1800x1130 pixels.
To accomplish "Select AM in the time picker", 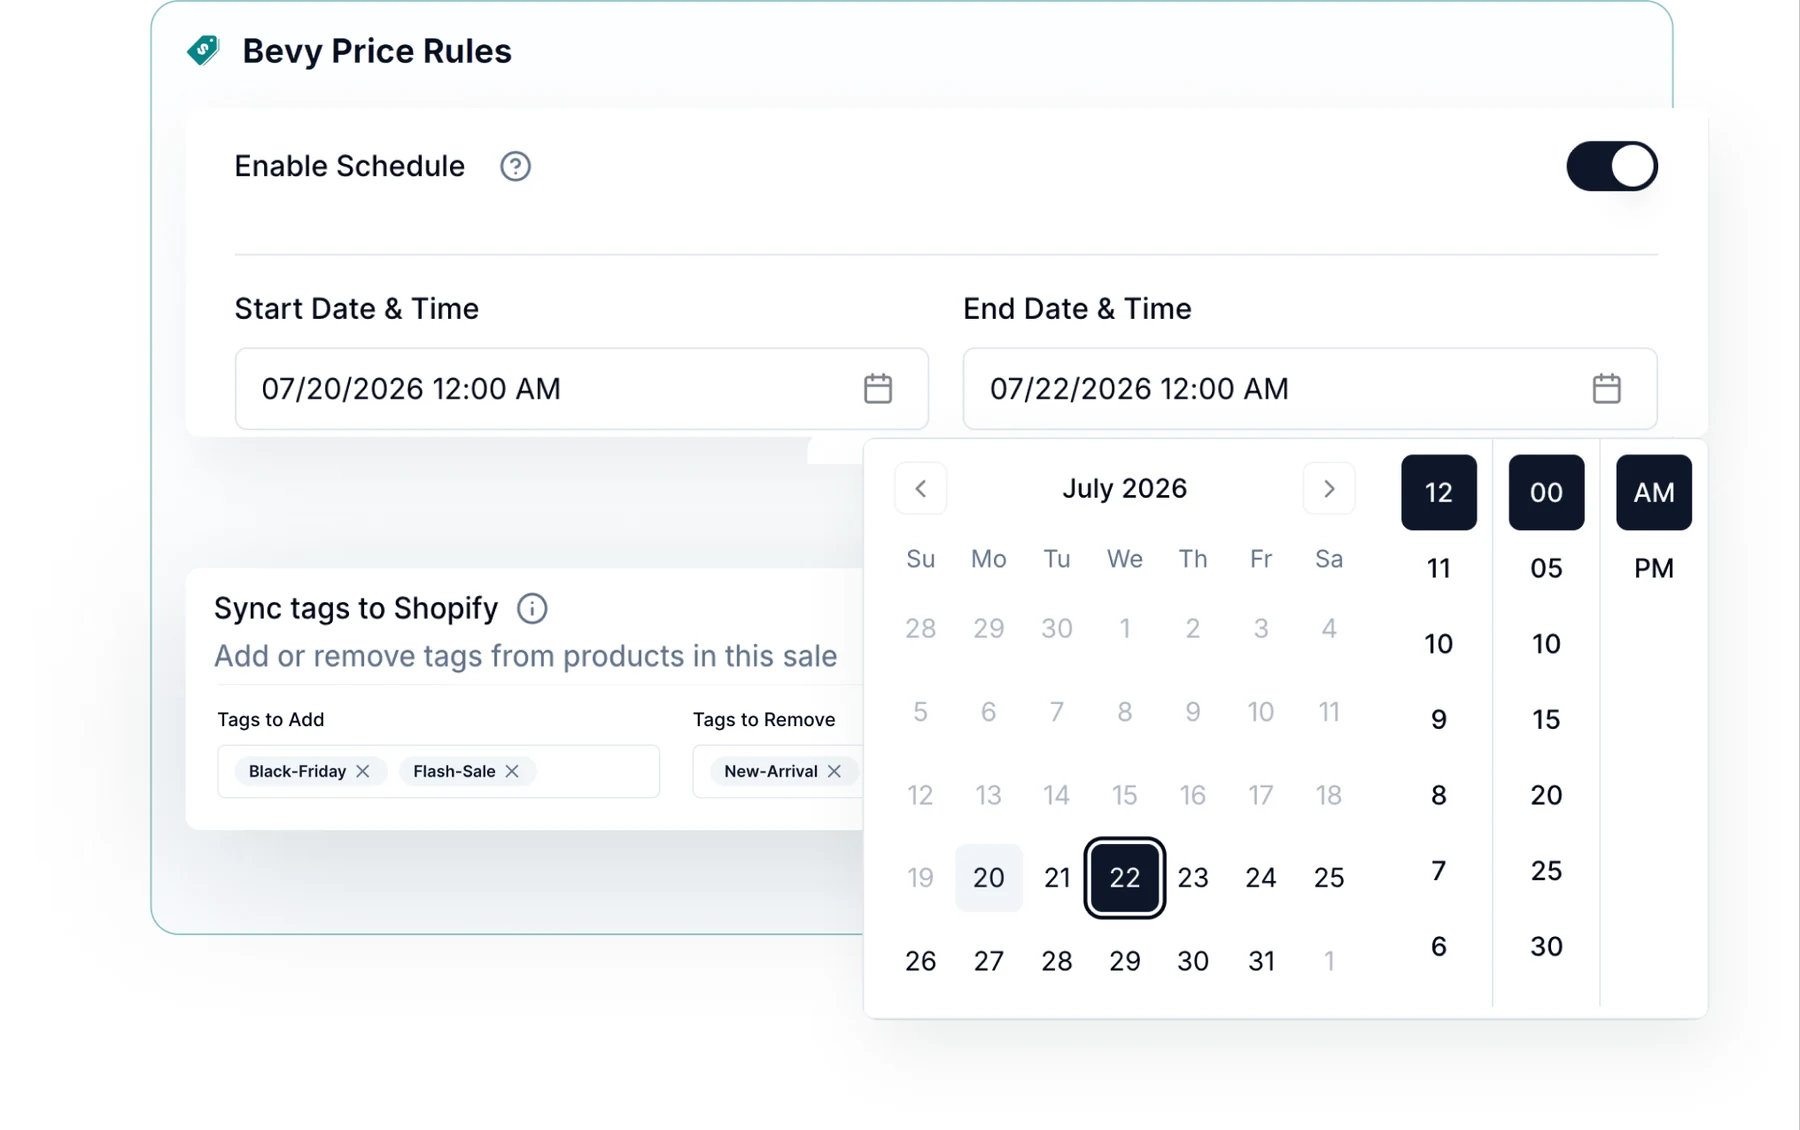I will [1654, 492].
